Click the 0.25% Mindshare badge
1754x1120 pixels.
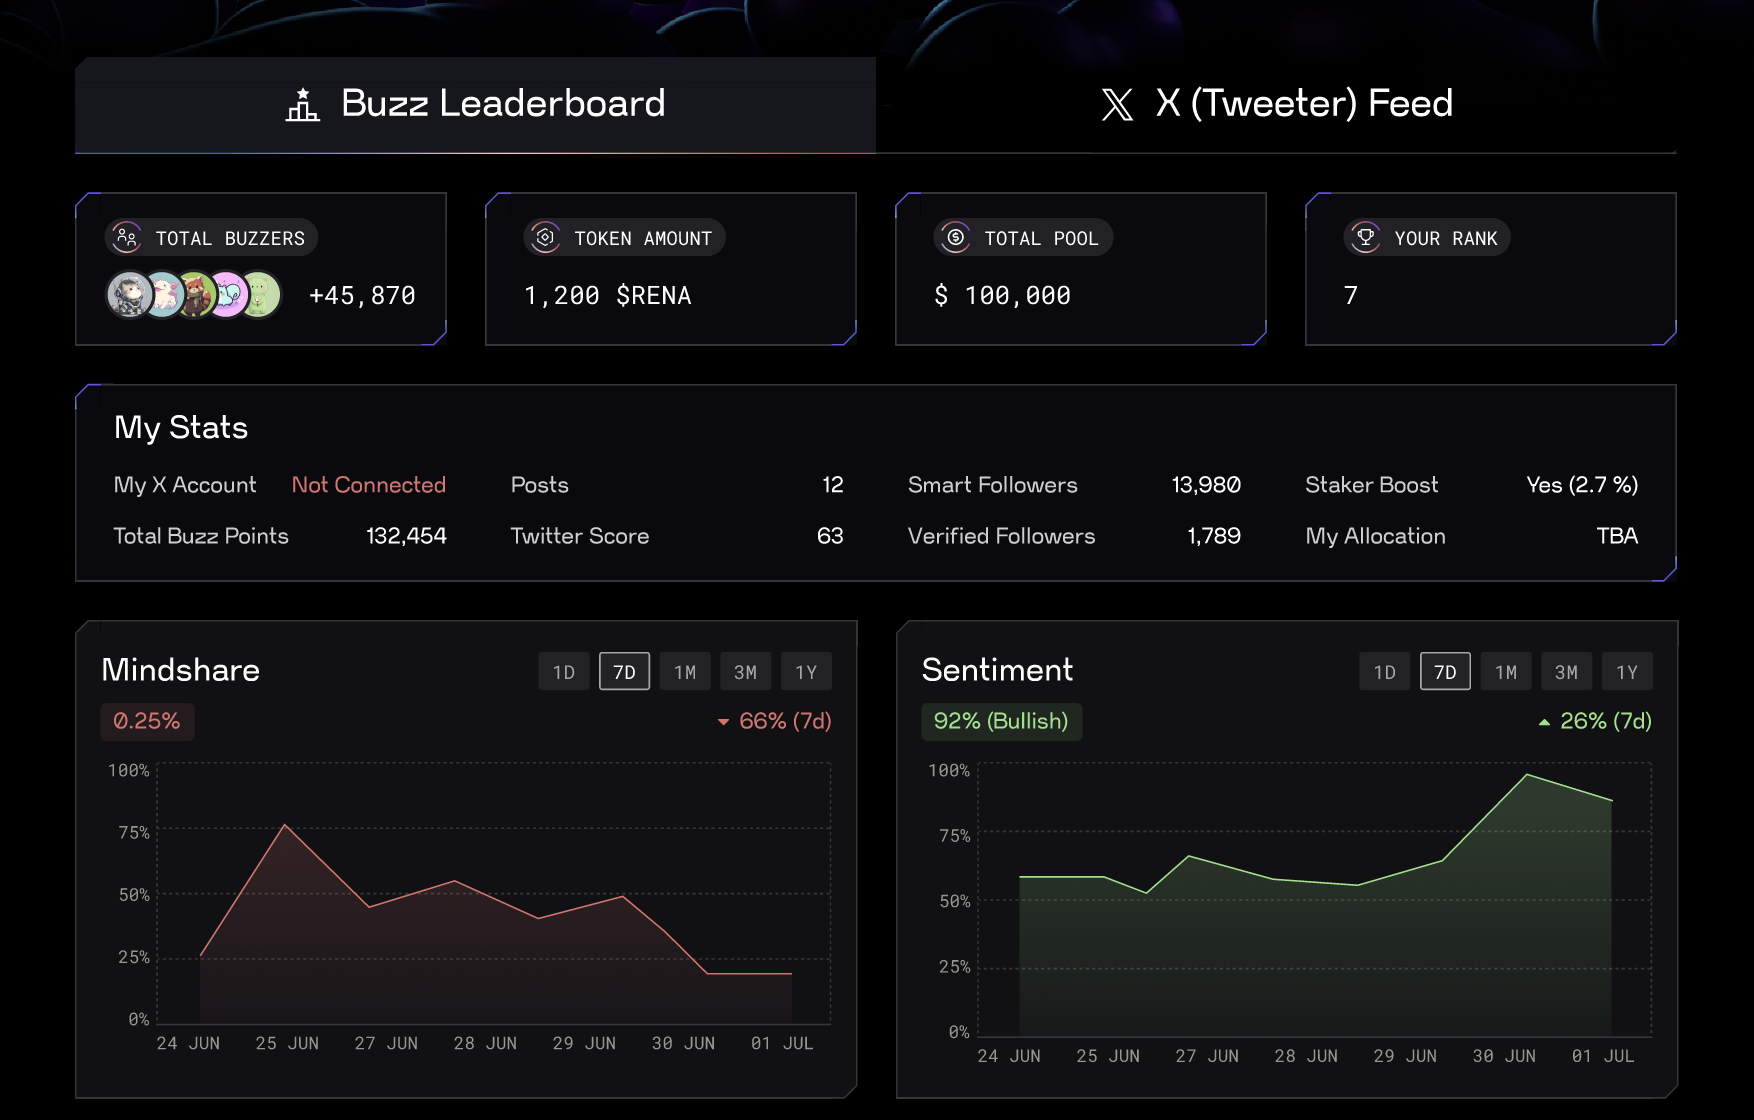click(147, 721)
